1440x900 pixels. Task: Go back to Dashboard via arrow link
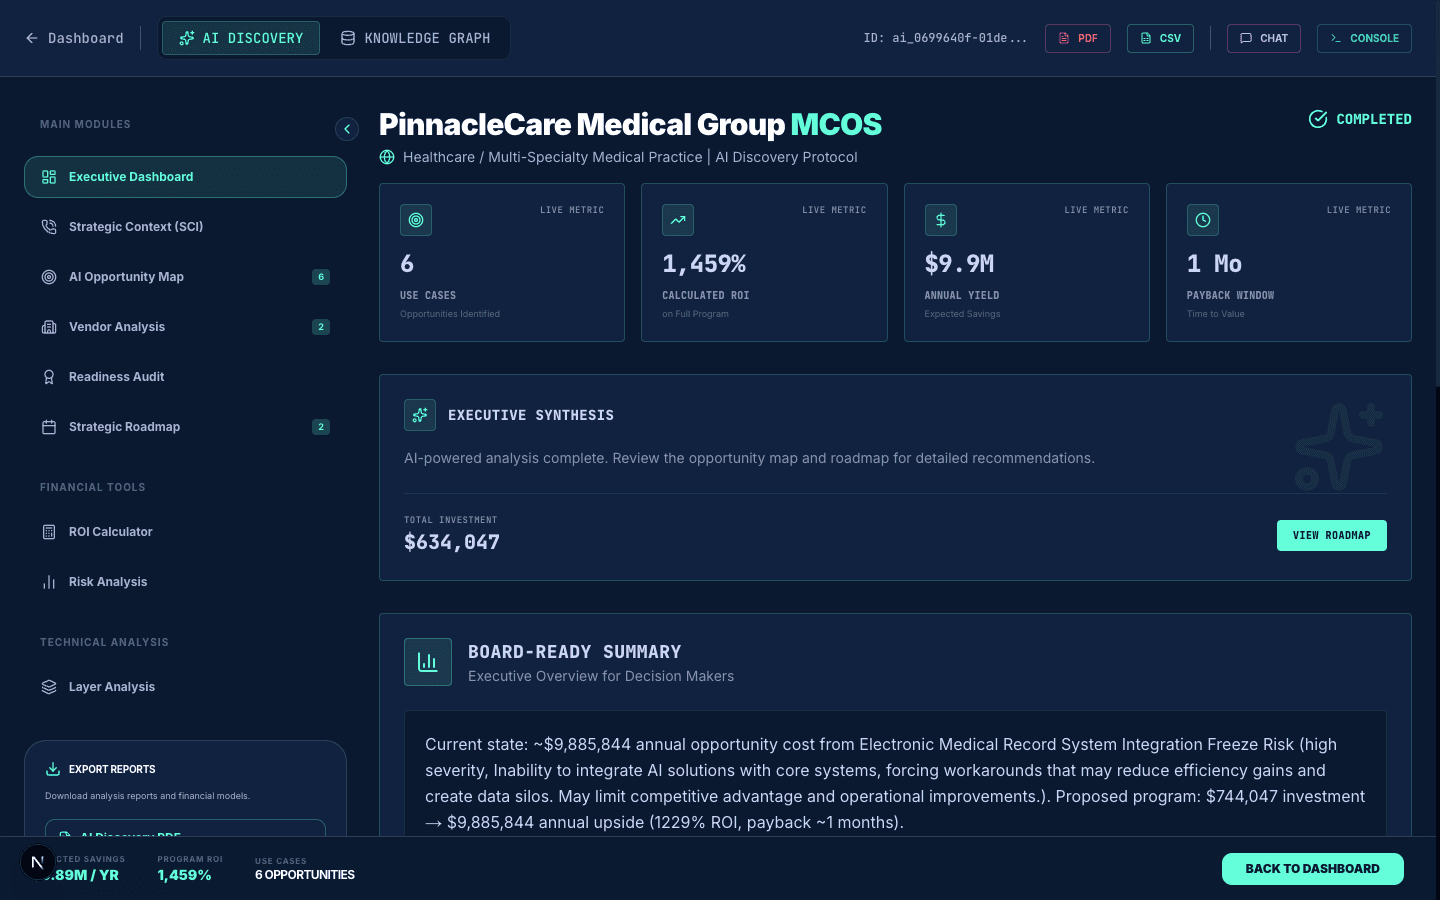[74, 38]
